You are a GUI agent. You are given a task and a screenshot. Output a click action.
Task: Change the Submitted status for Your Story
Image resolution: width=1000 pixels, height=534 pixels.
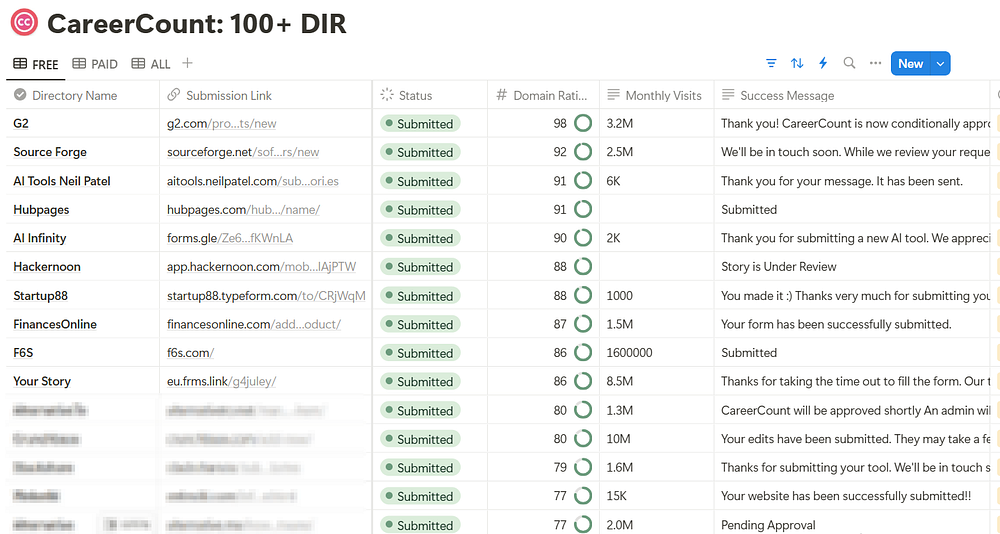pyautogui.click(x=420, y=382)
